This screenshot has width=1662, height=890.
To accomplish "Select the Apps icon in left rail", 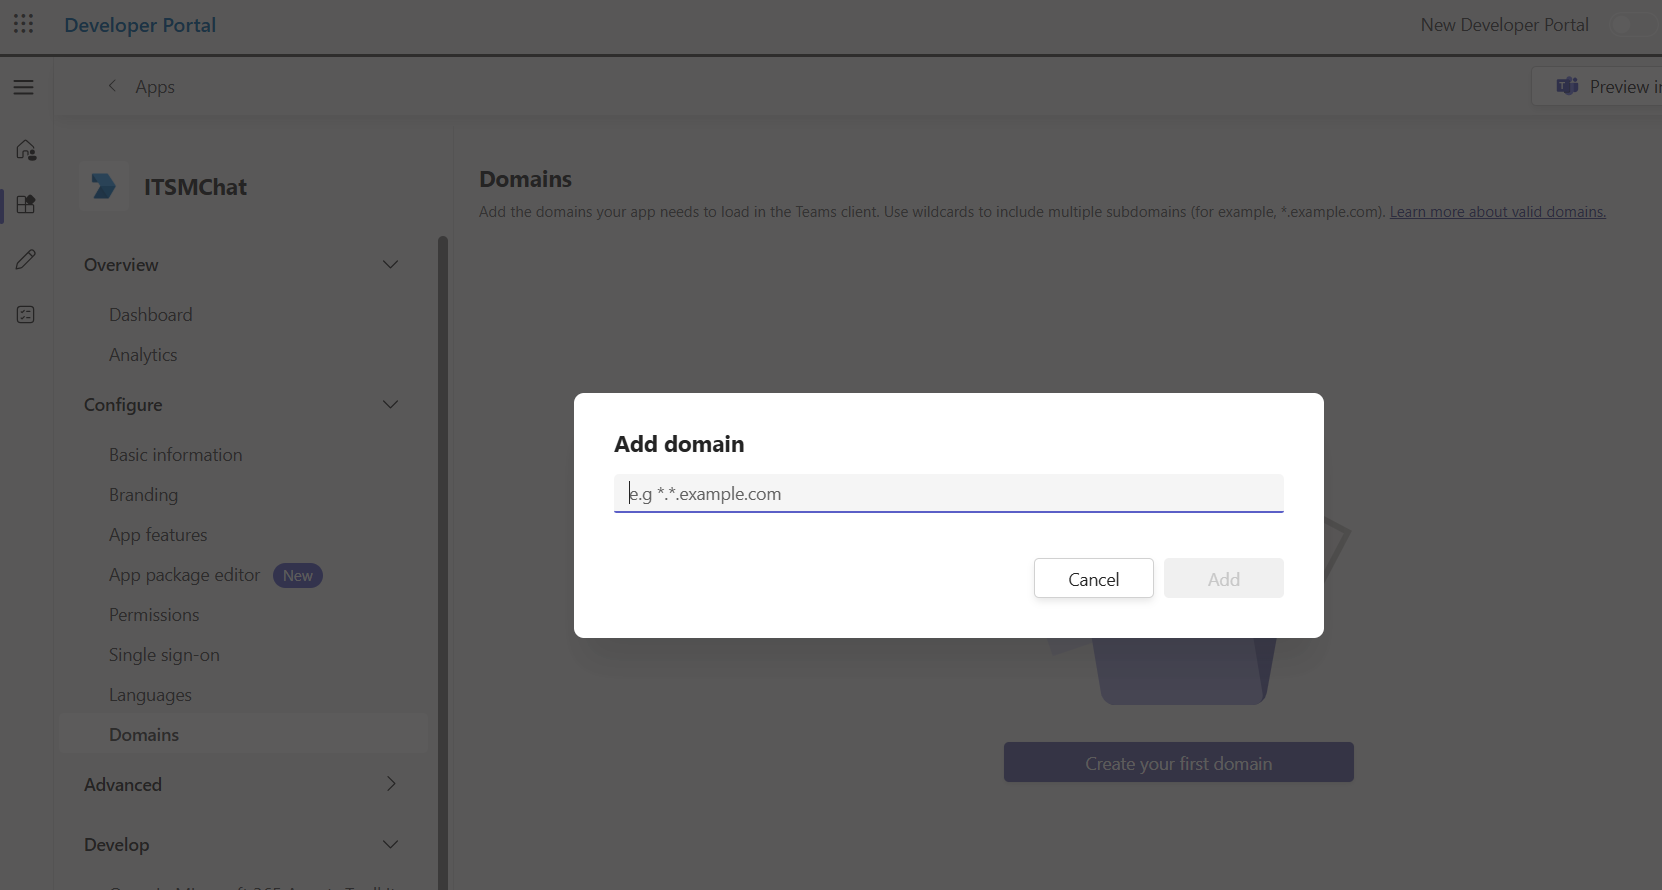I will (x=26, y=205).
